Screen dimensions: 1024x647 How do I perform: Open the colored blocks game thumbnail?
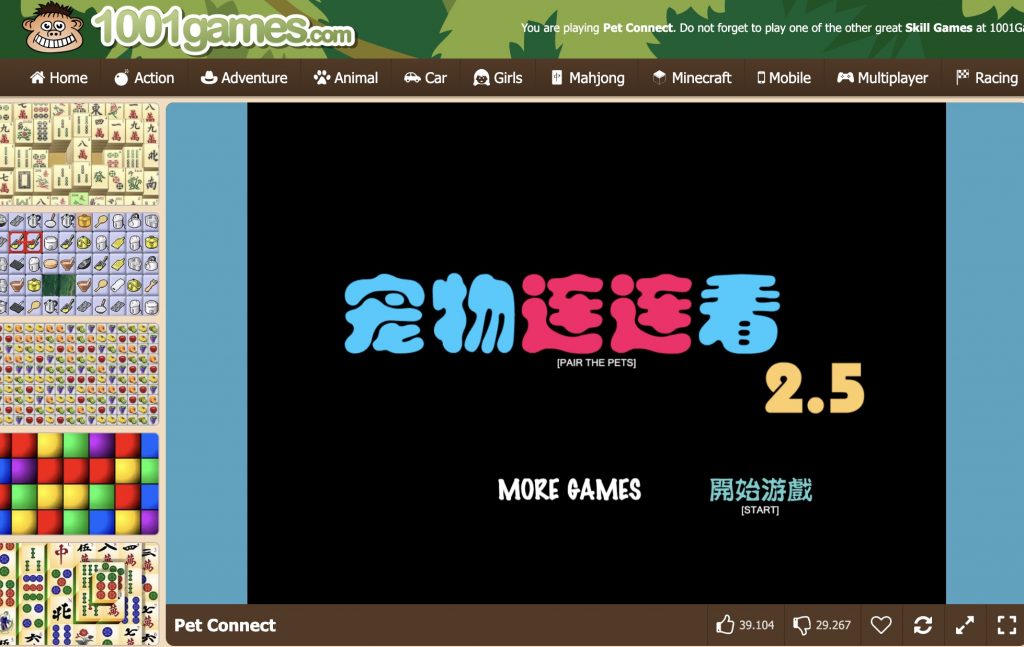pos(79,484)
